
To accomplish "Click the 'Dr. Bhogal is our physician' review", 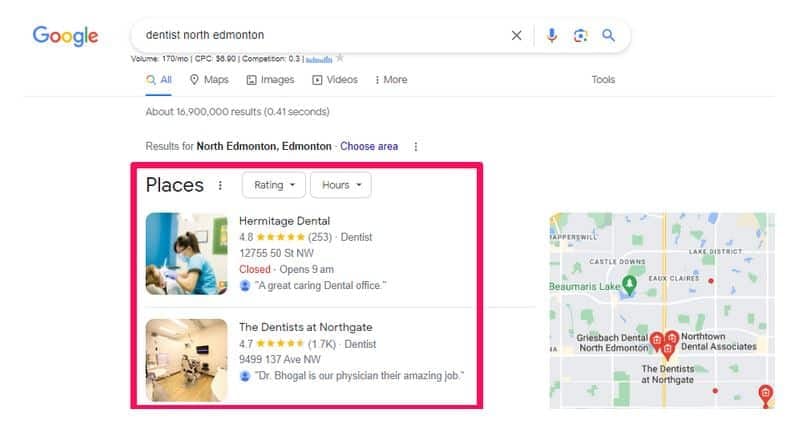I will 360,376.
